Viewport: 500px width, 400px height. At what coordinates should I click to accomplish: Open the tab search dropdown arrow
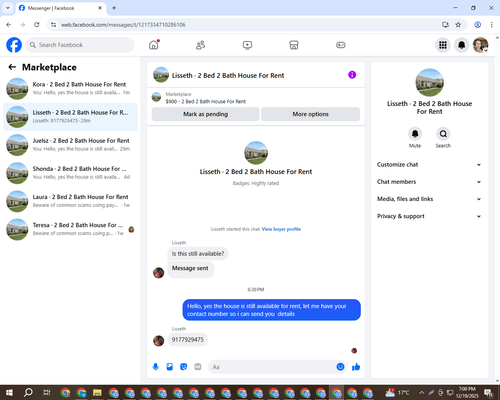(x=8, y=8)
